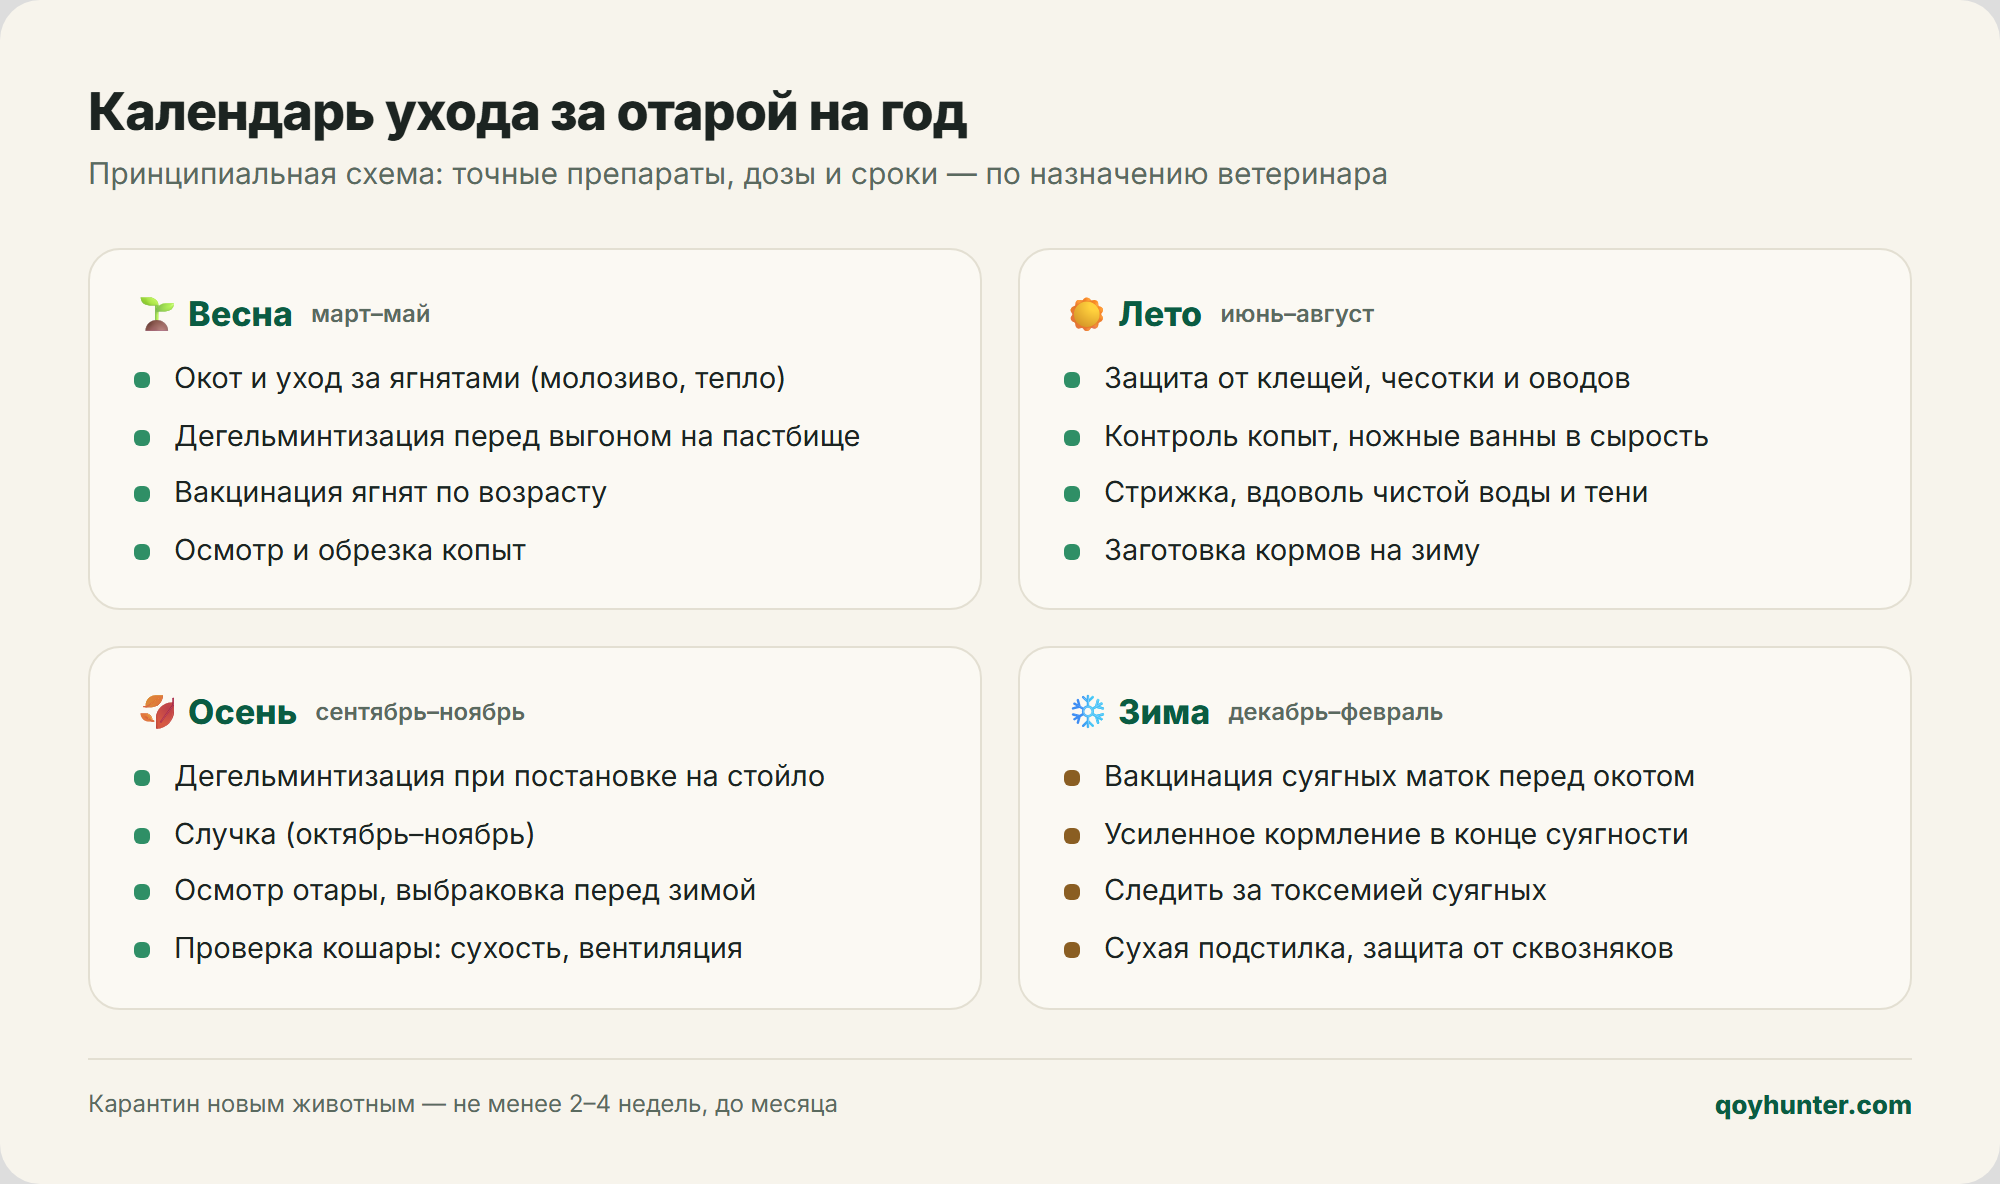2000x1184 pixels.
Task: Select Вакцинация суягных маток перед окотом
Action: coord(1400,777)
